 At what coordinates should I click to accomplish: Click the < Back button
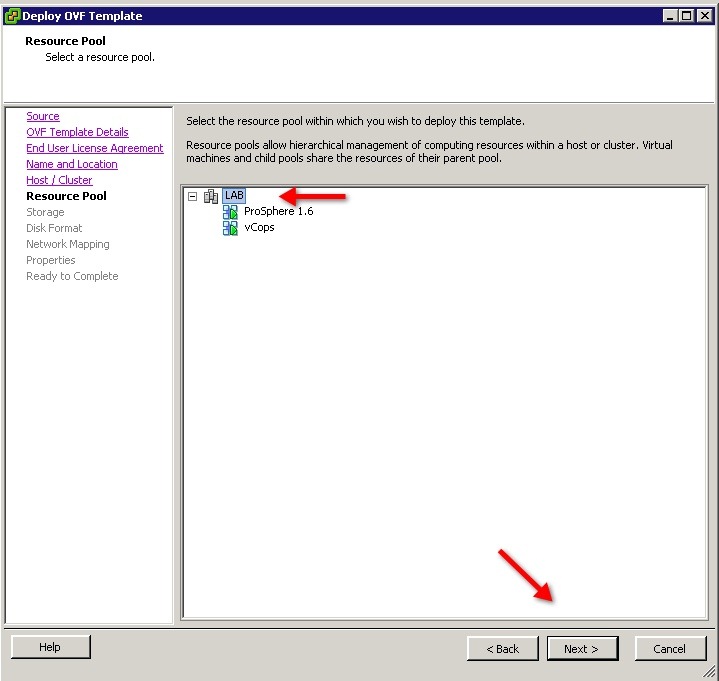[502, 649]
